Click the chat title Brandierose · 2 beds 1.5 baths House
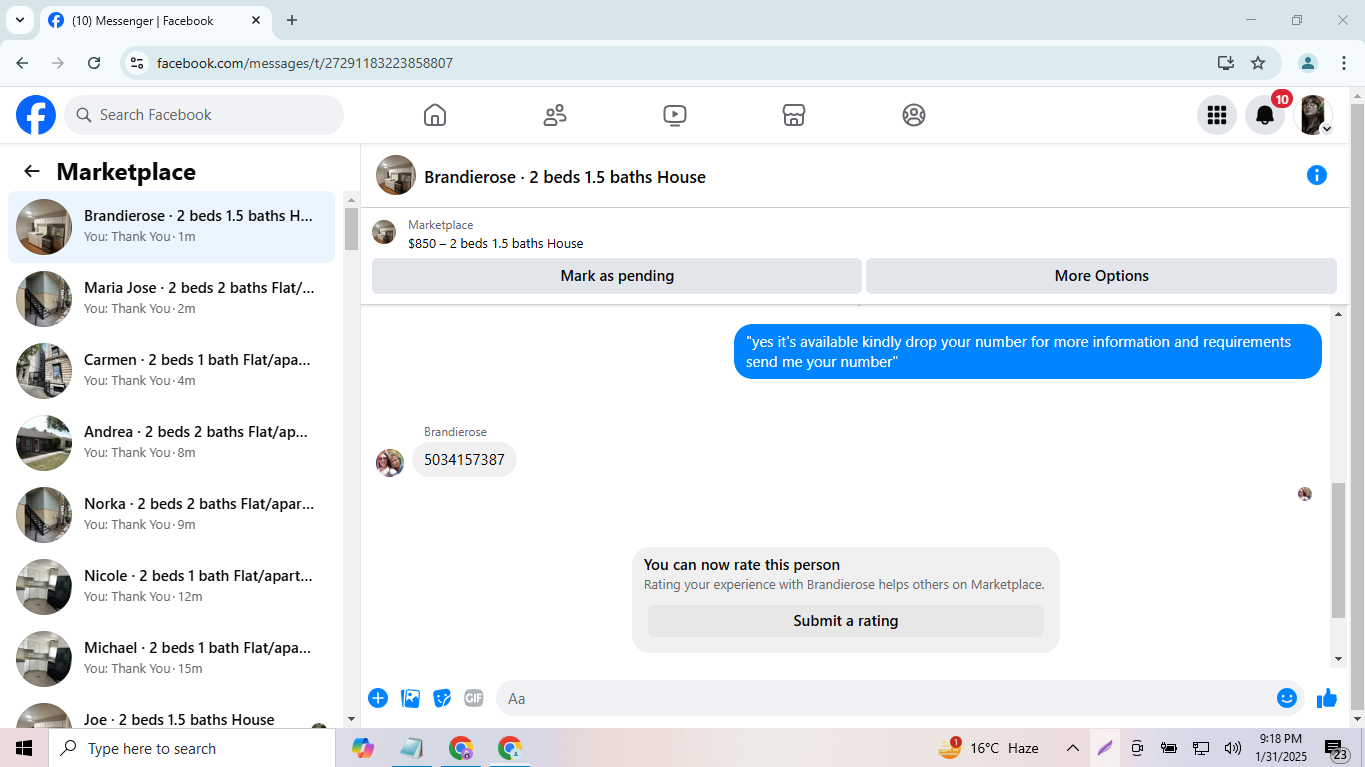This screenshot has height=767, width=1365. point(565,177)
